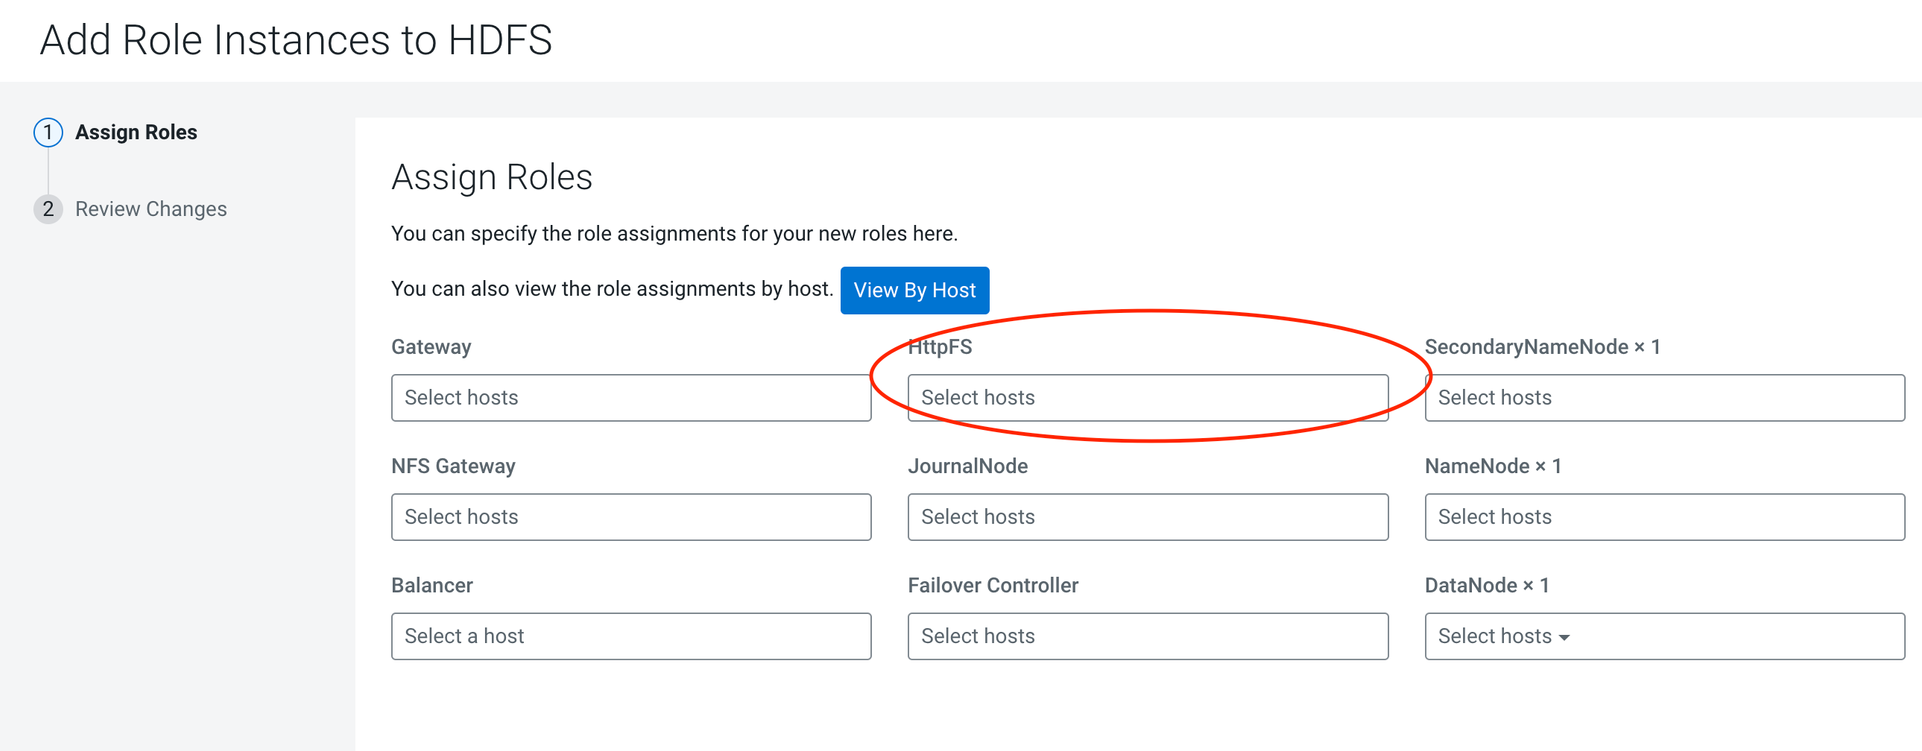Click the step 1 circle icon
Image resolution: width=1922 pixels, height=751 pixels.
48,132
